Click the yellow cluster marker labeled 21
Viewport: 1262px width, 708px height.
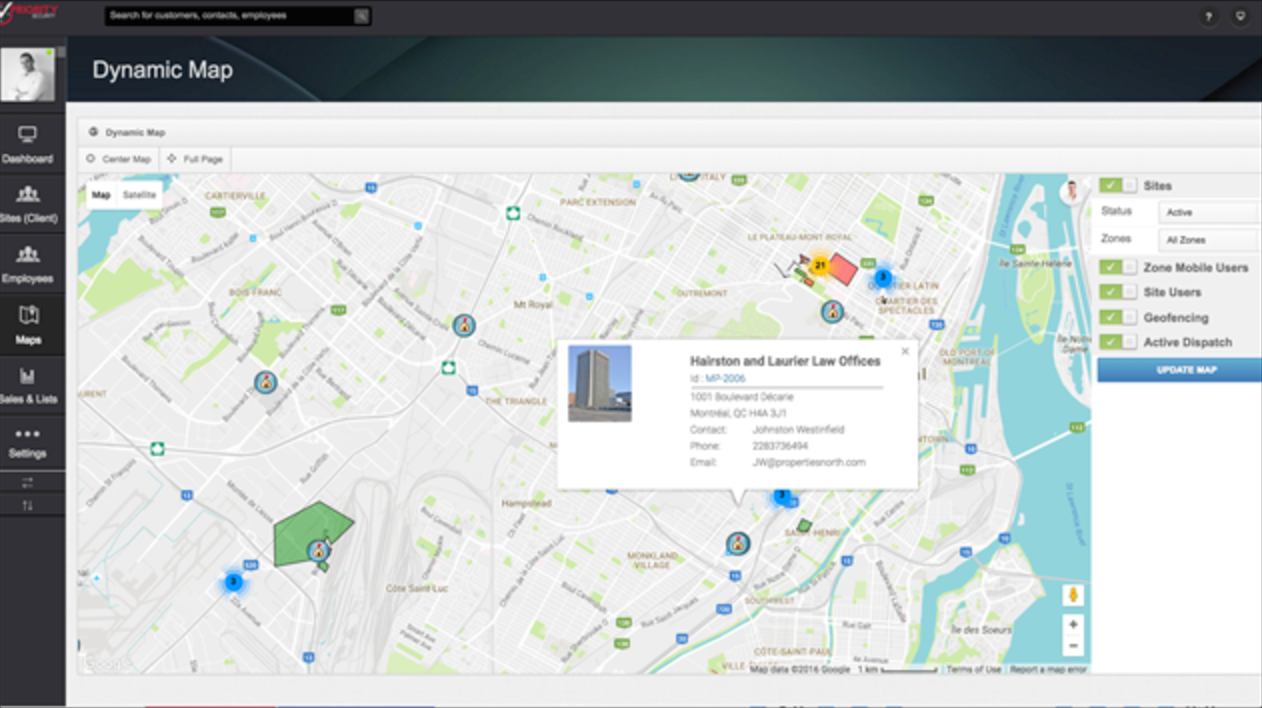[x=820, y=265]
